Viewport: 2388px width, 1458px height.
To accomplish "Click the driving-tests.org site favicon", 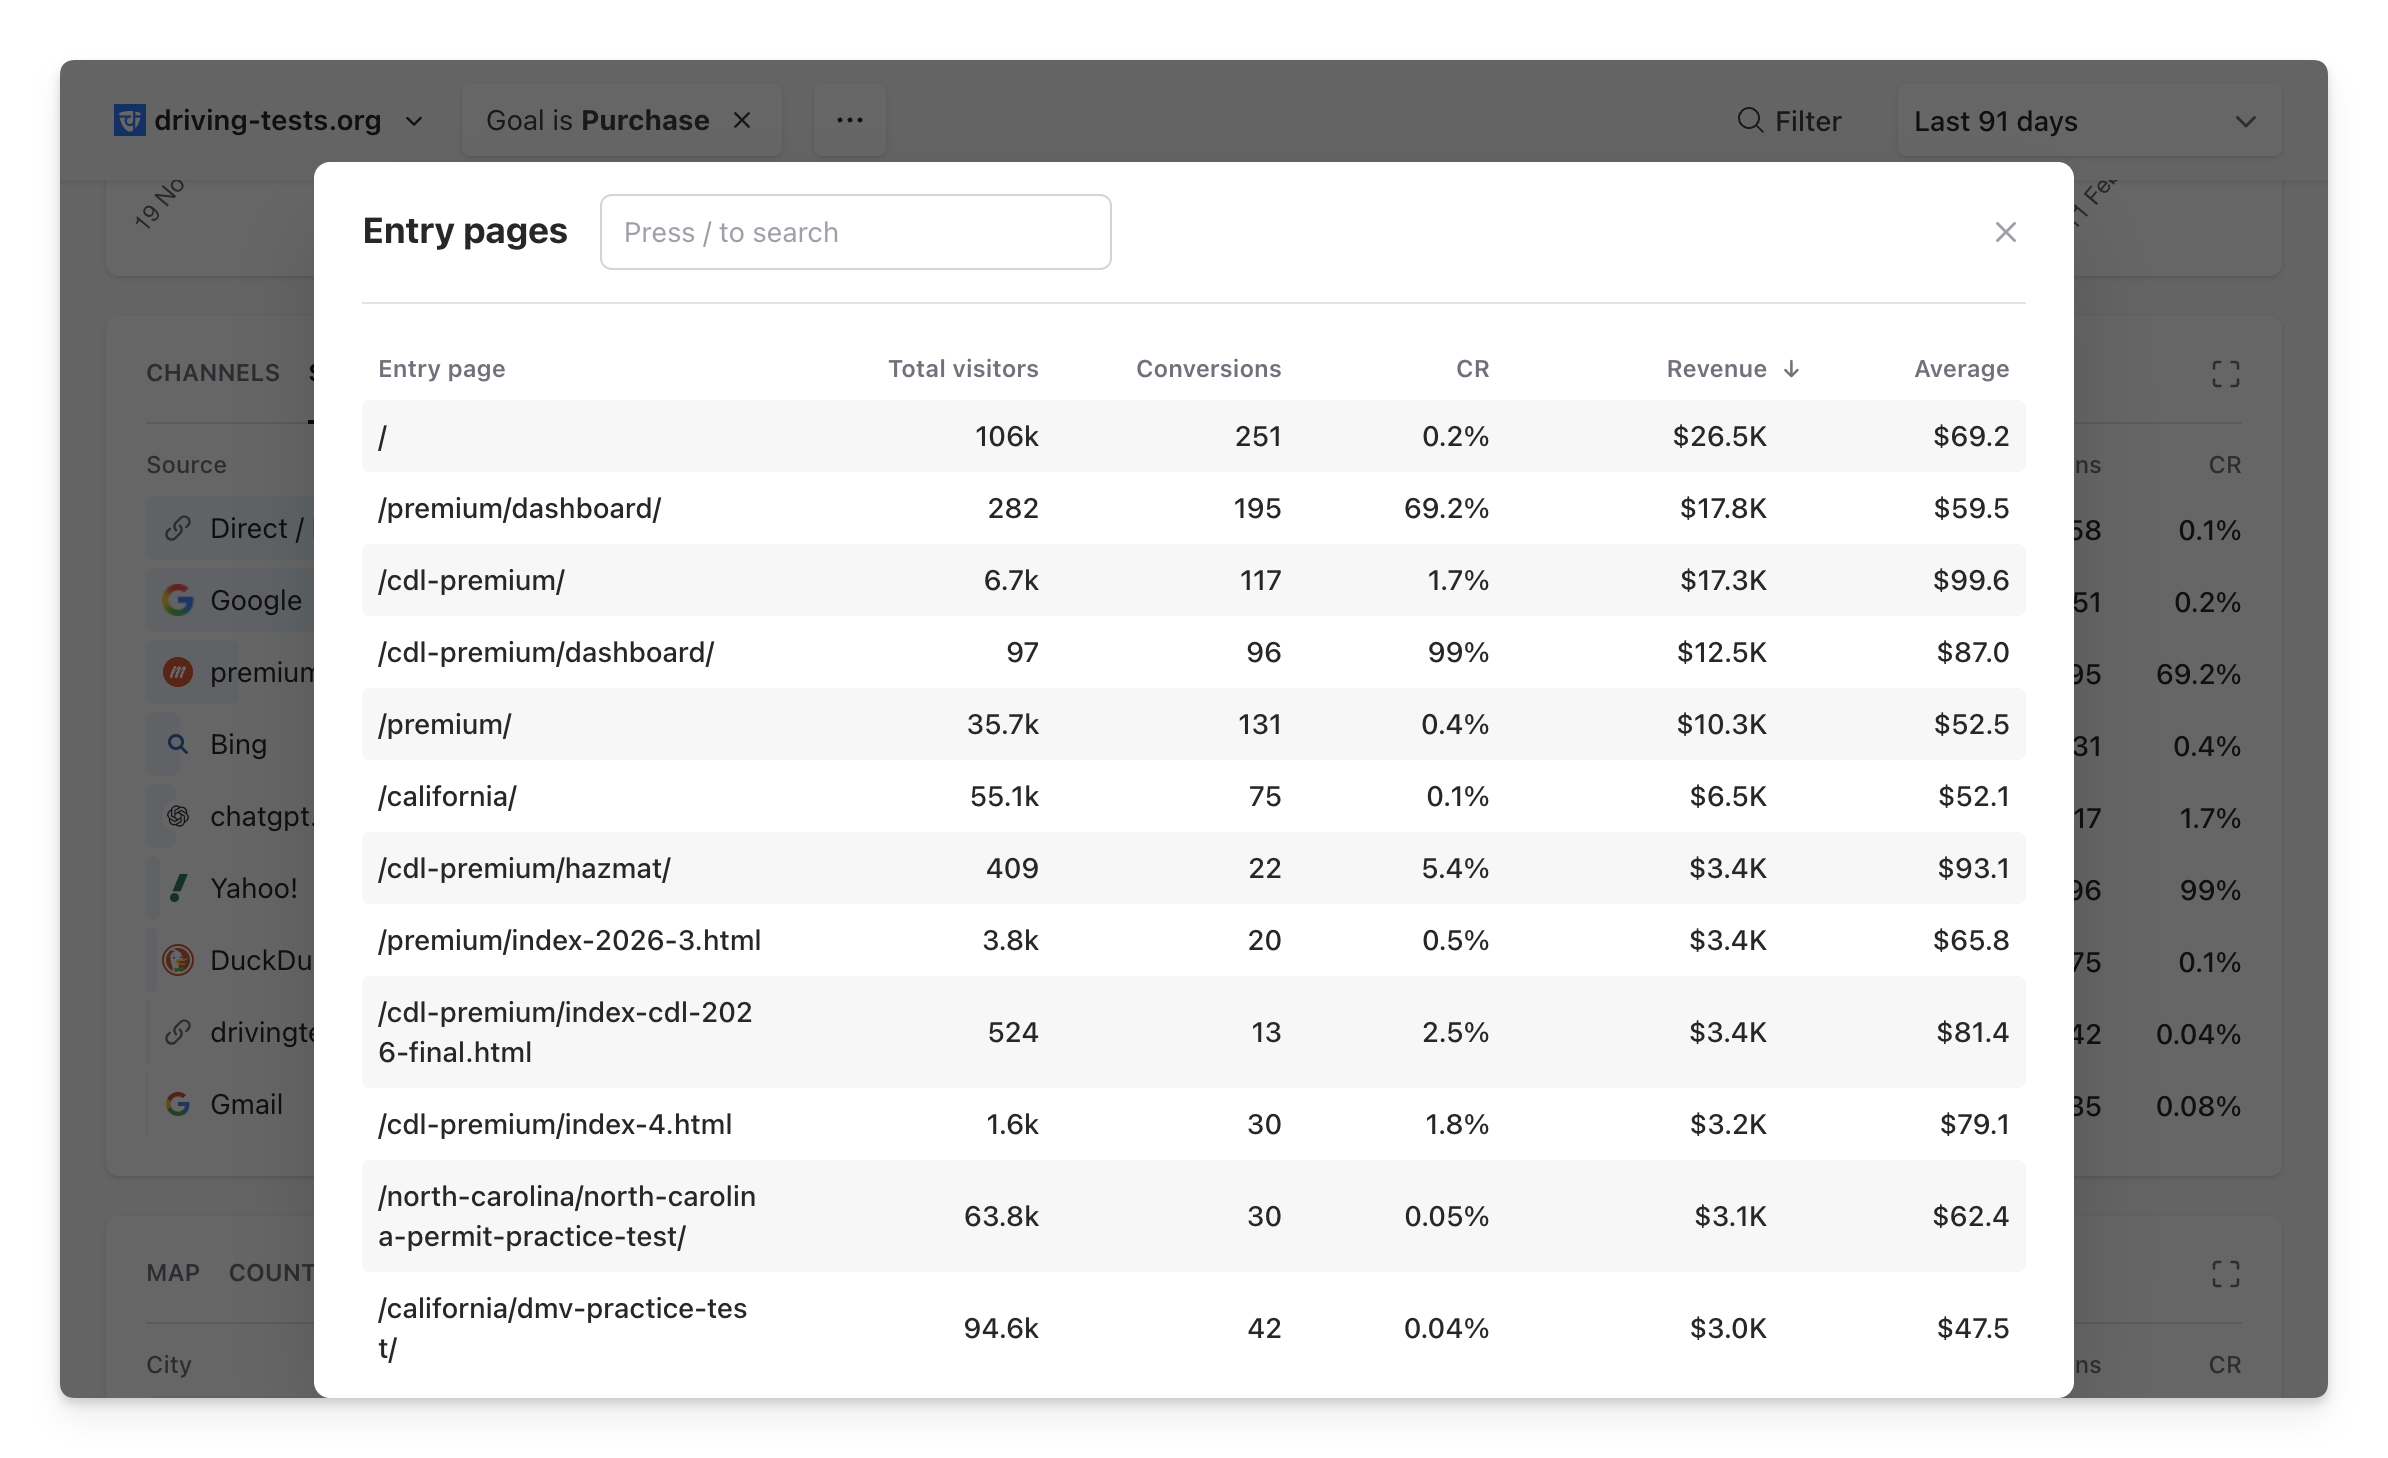I will [x=130, y=120].
